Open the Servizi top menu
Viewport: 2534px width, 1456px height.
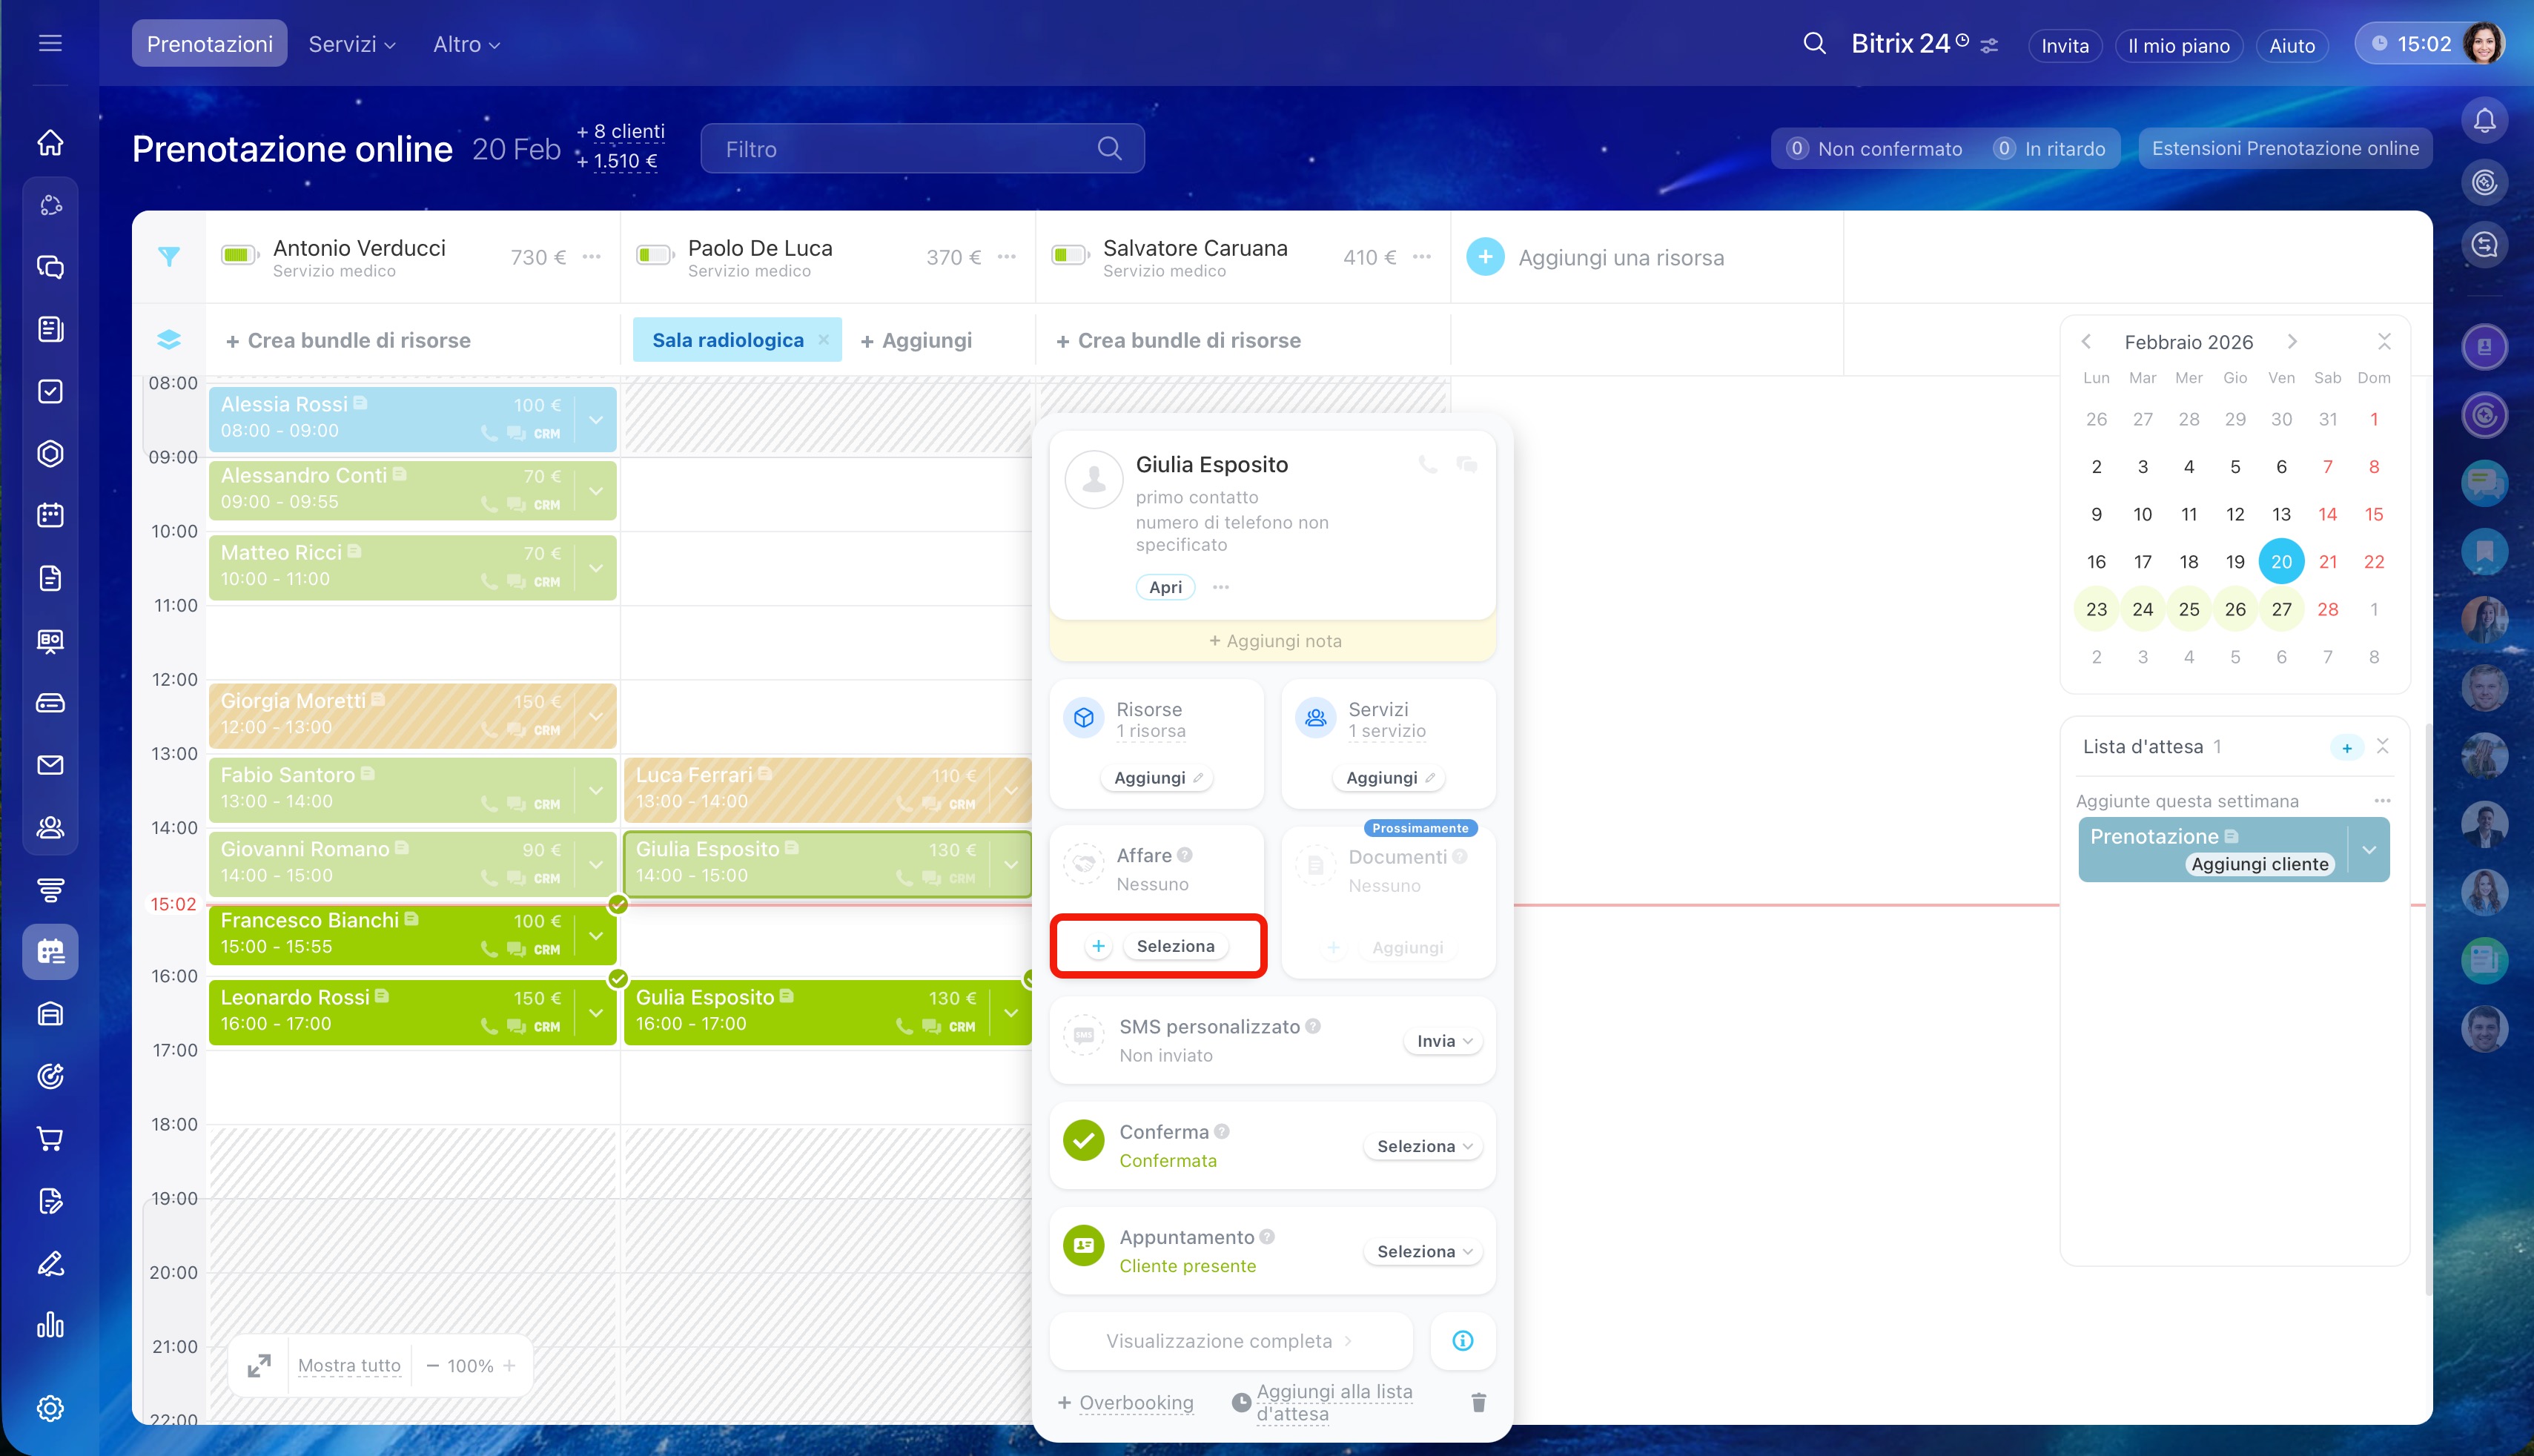click(x=352, y=44)
